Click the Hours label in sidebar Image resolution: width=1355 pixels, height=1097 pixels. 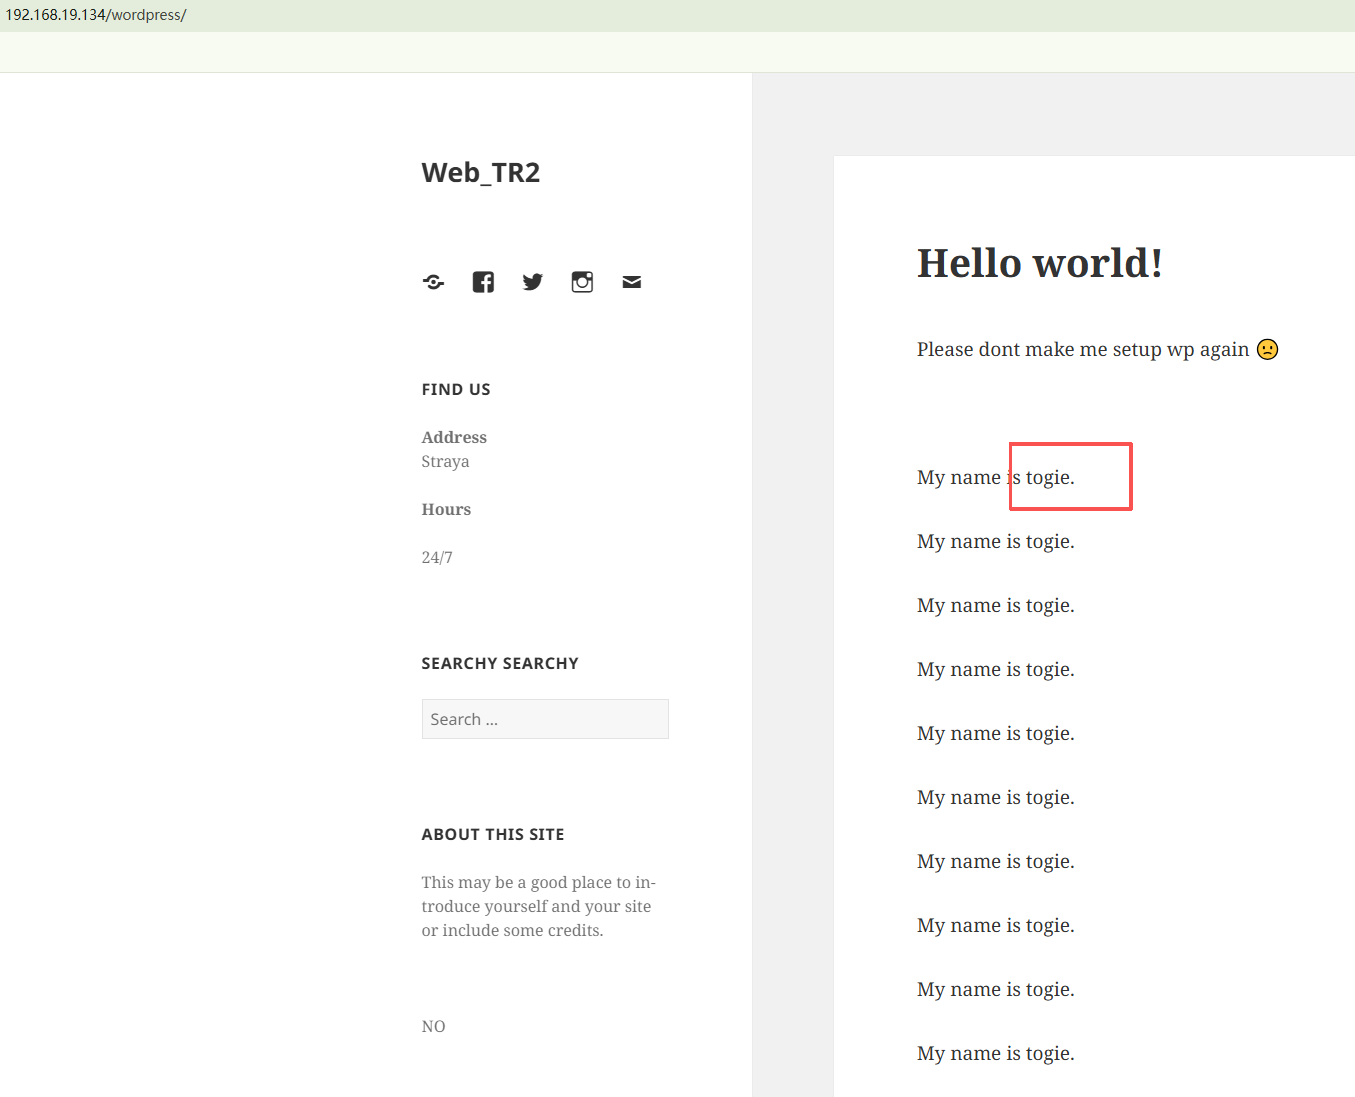click(446, 509)
